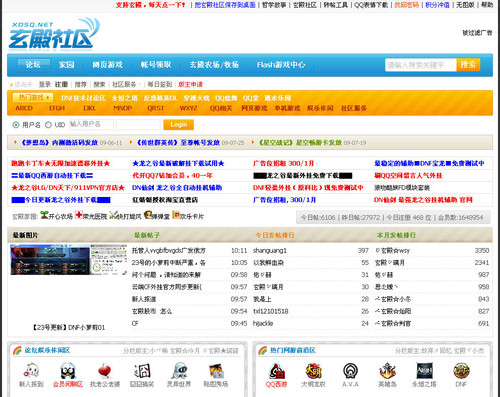Open the 每日签到 link
The width and height of the screenshot is (500, 397).
pyautogui.click(x=160, y=85)
